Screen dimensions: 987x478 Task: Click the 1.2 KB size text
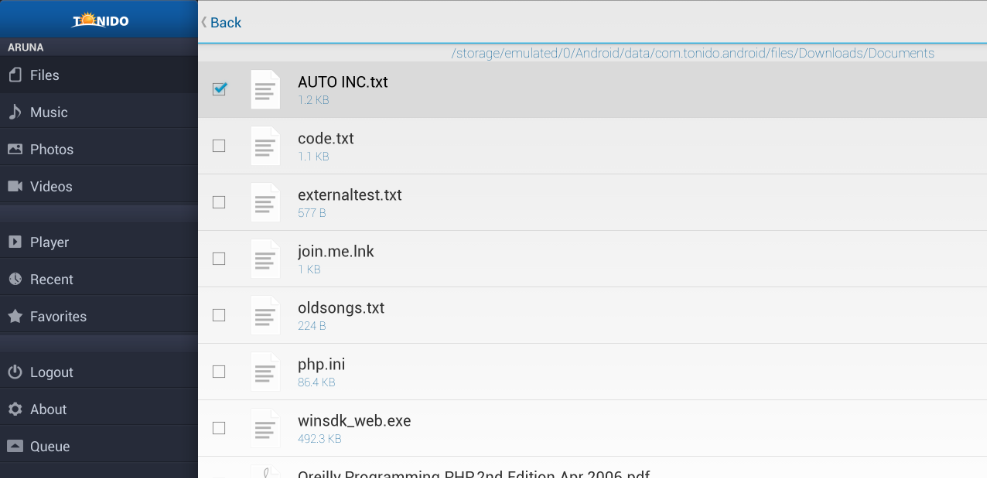[x=313, y=100]
